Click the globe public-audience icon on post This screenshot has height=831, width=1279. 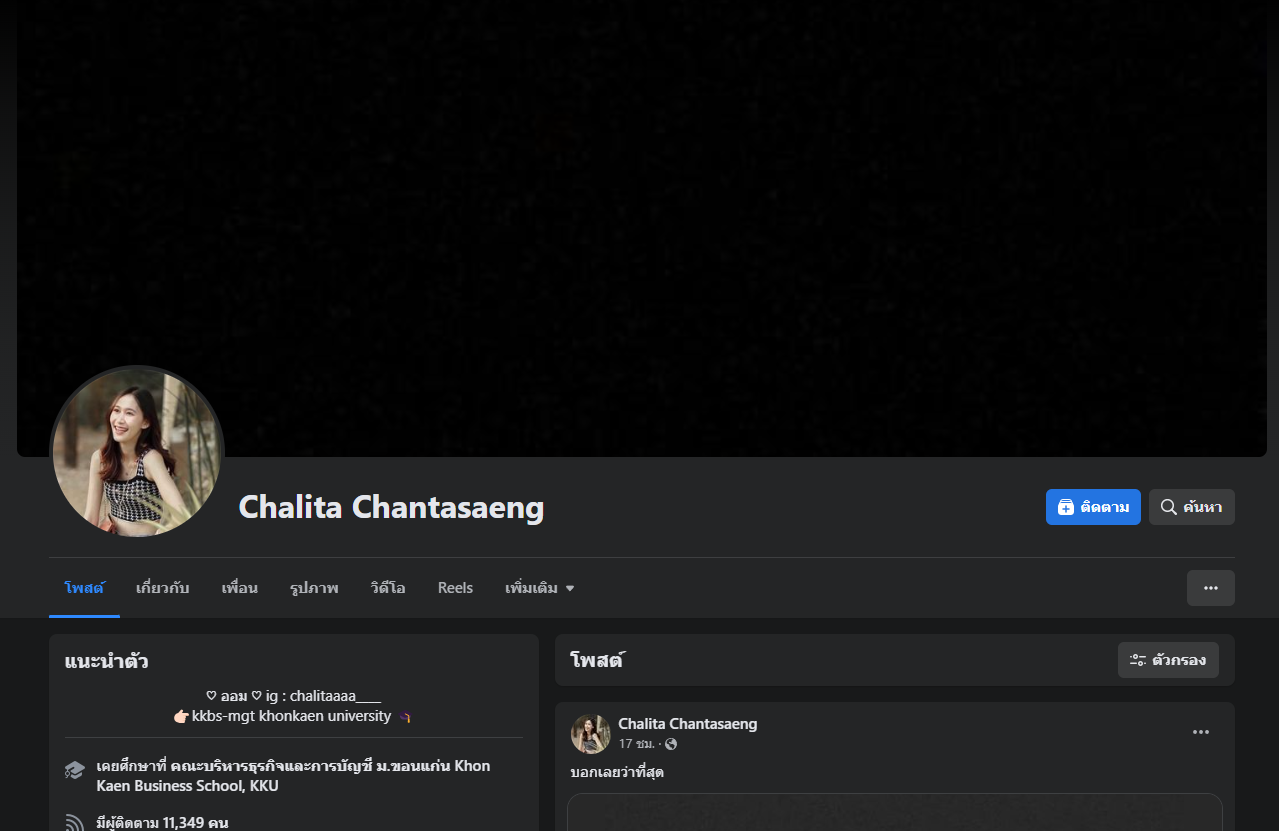671,744
